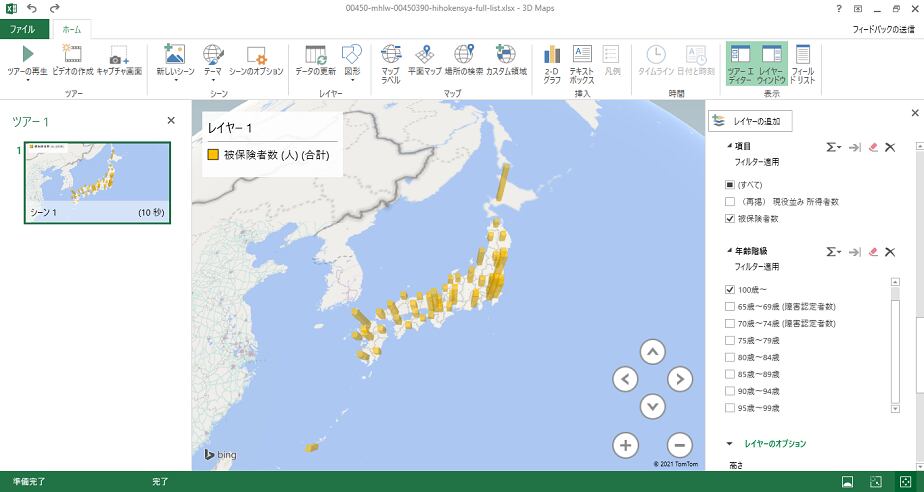Viewport: 924px width, 492px height.
Task: Select the ホーム ribbon tab
Action: coord(72,30)
